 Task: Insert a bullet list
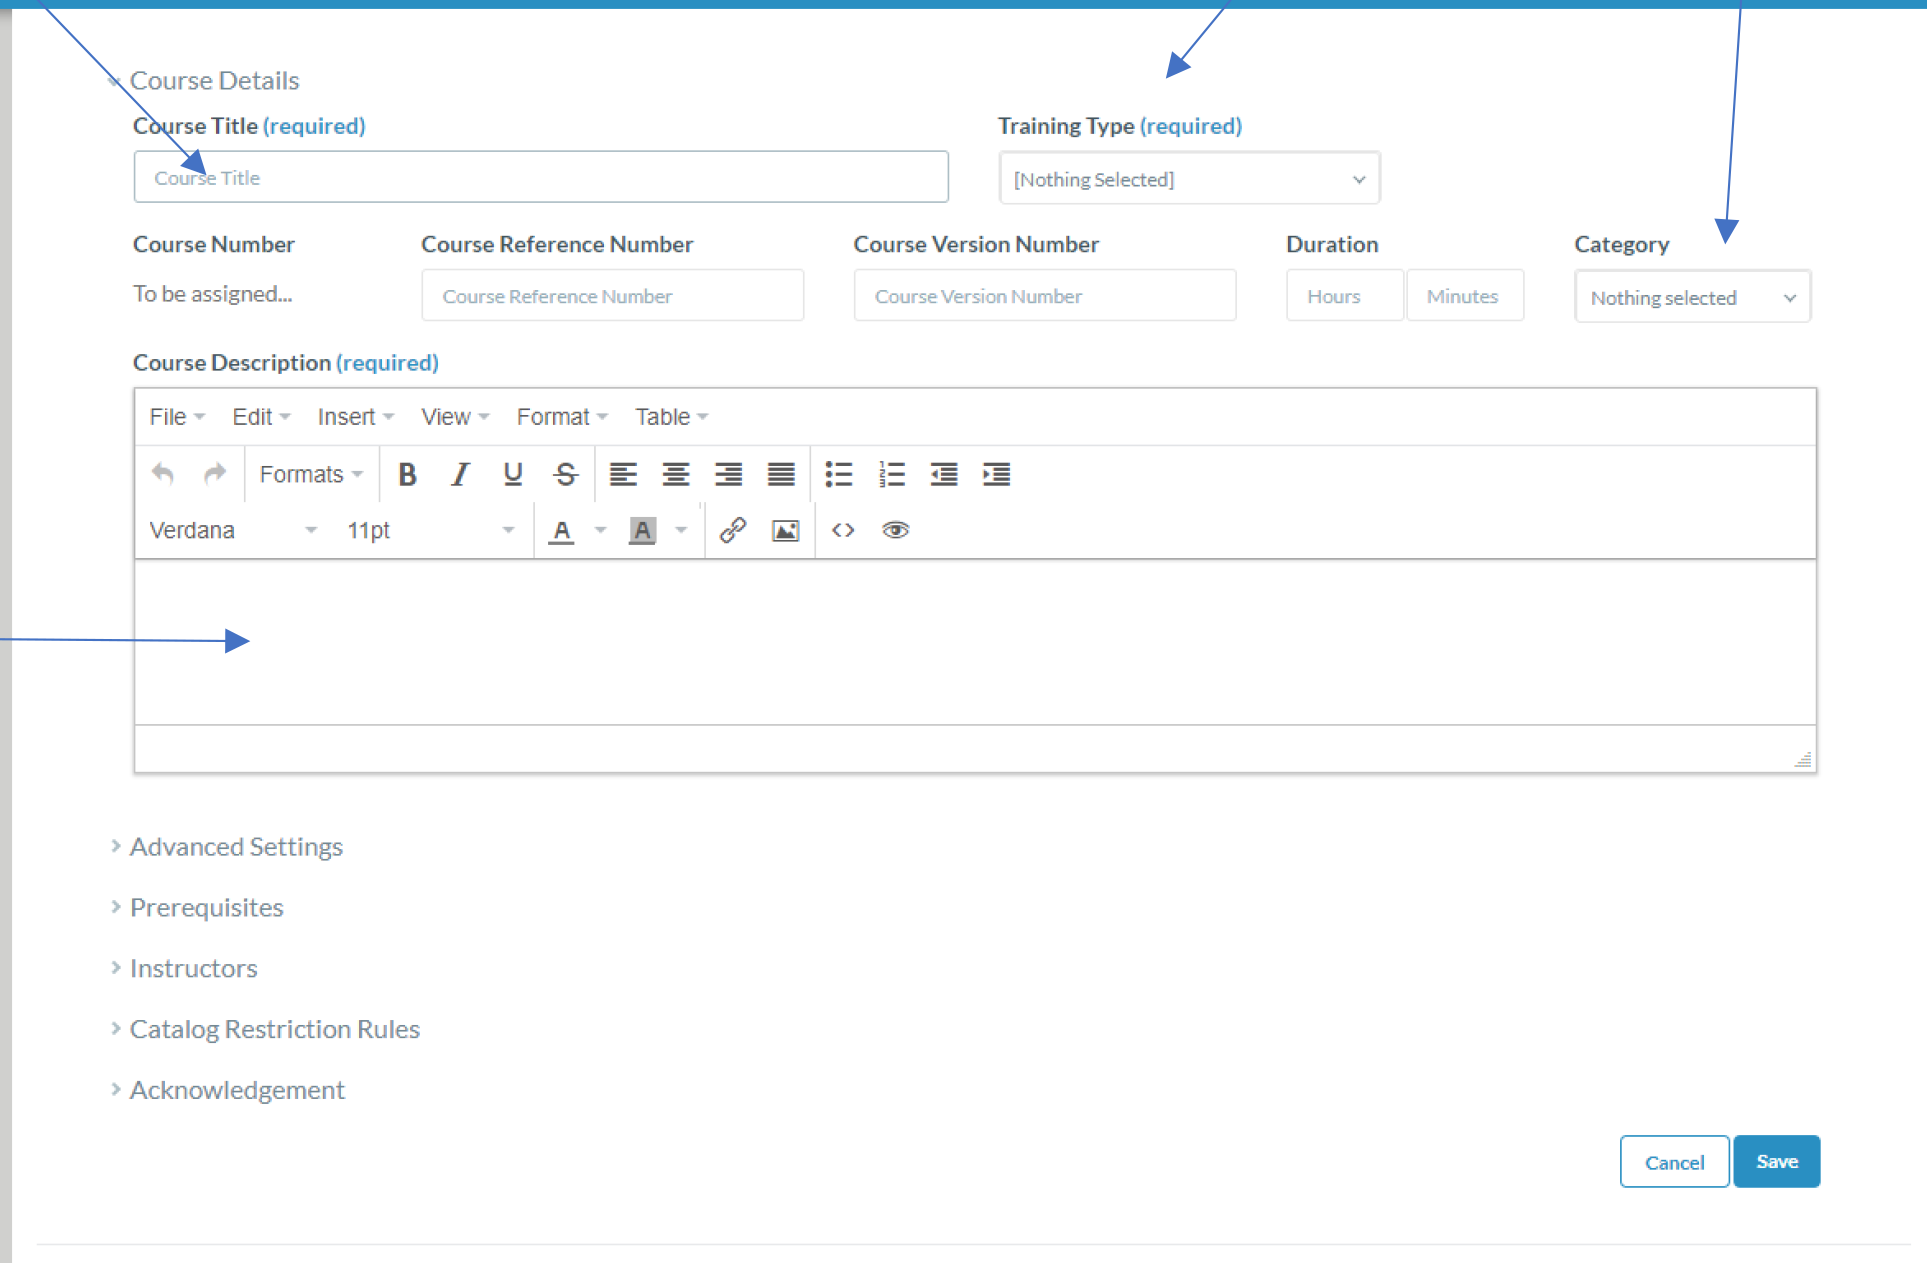[x=838, y=474]
